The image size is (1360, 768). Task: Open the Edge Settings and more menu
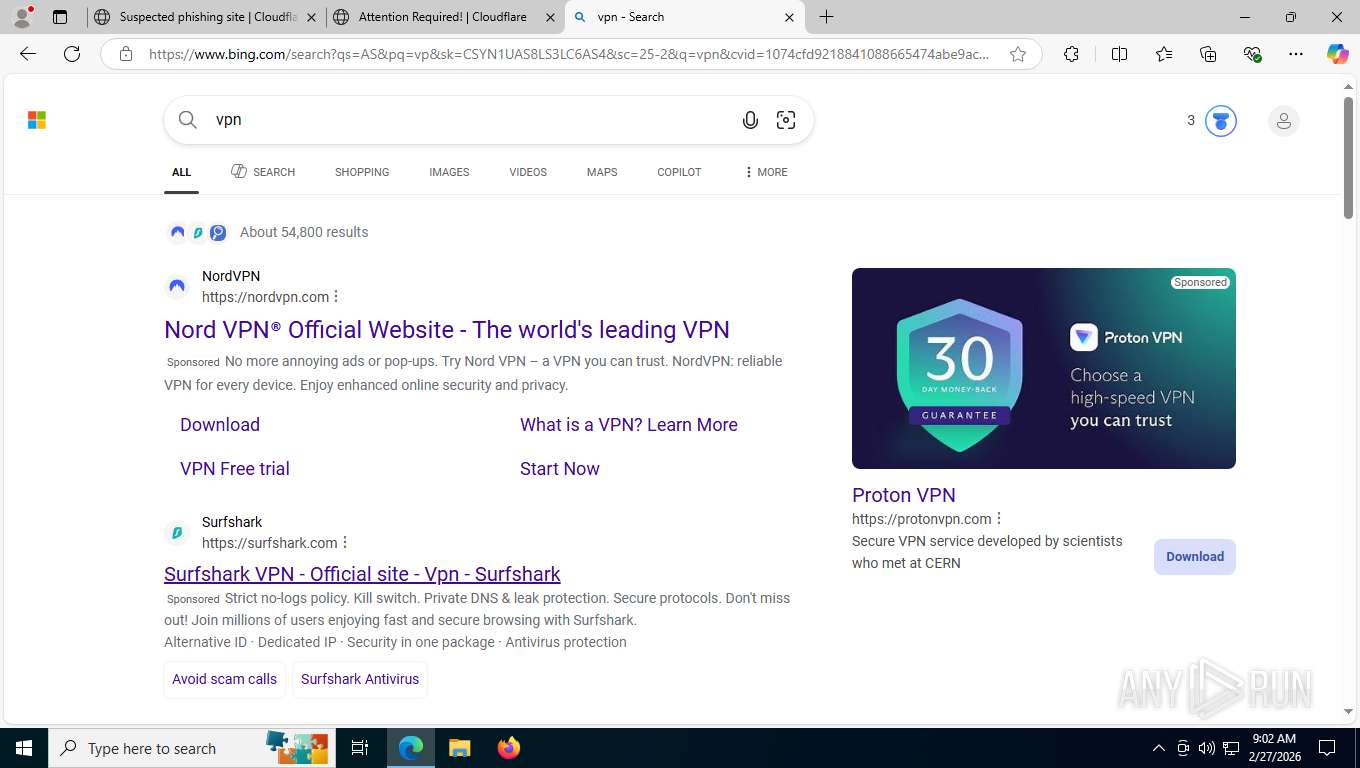click(1296, 54)
